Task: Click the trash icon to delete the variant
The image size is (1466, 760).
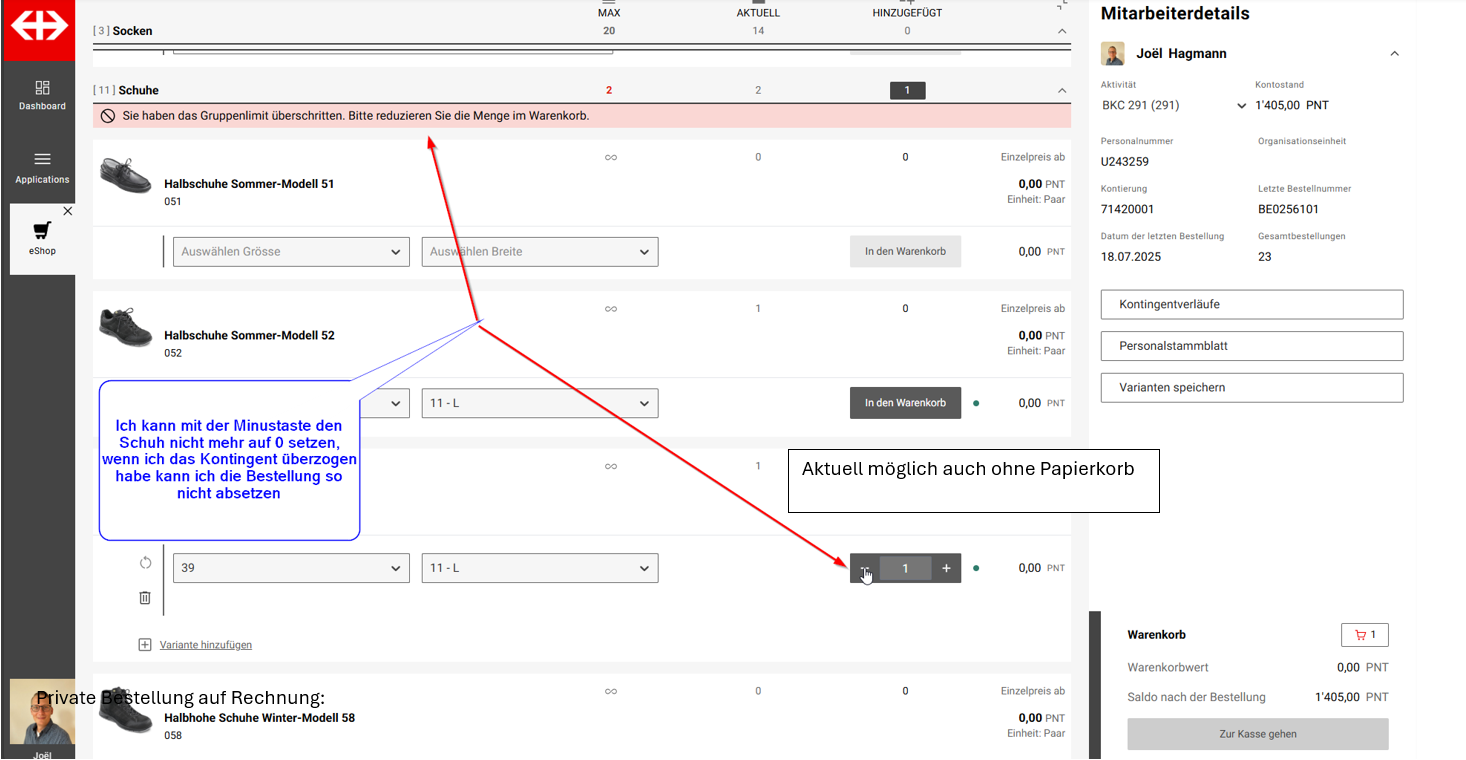Action: click(145, 597)
